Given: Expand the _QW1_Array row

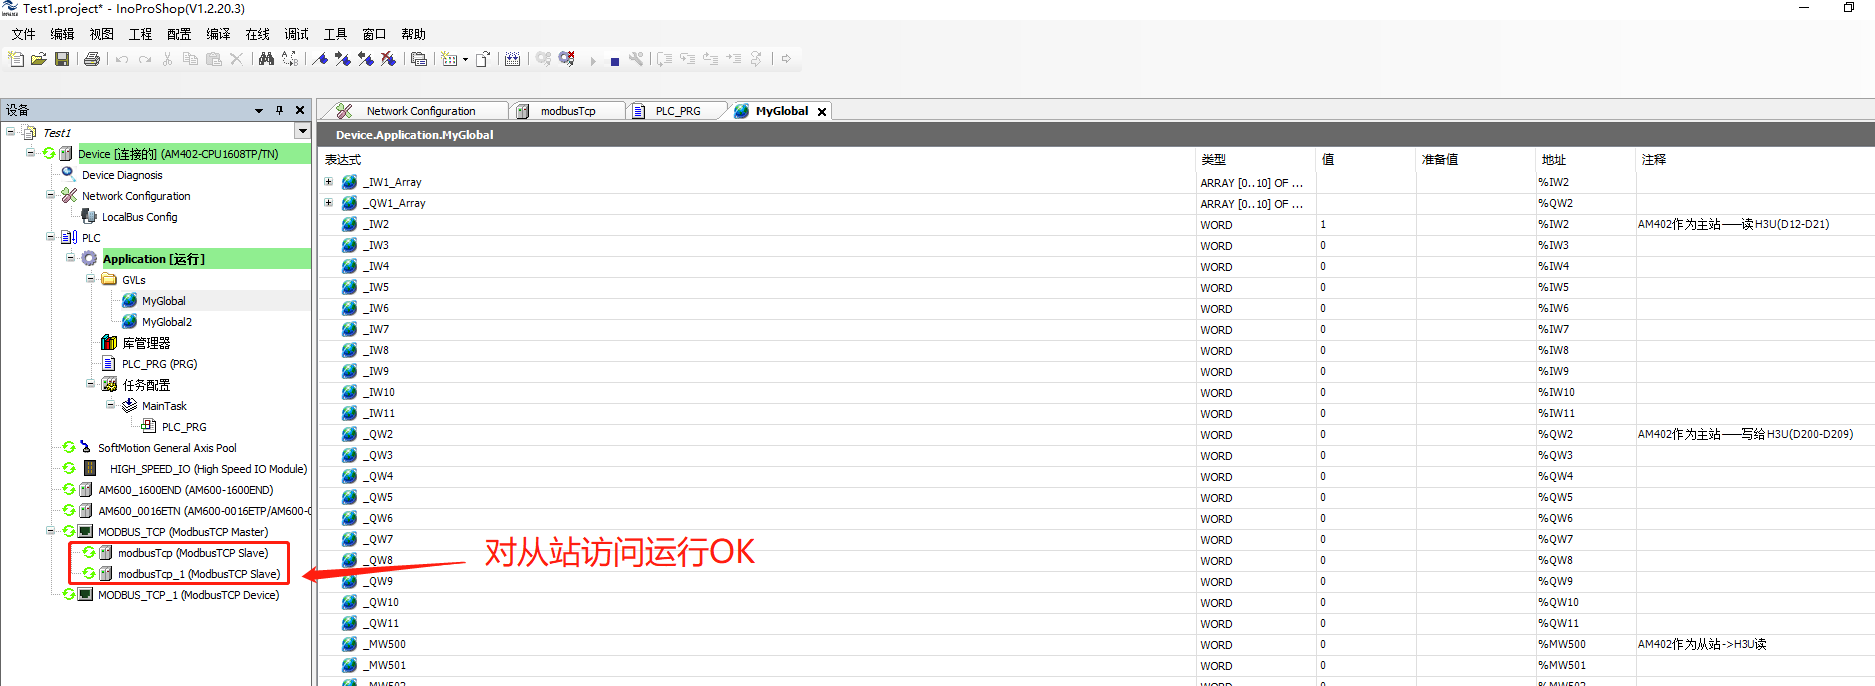Looking at the screenshot, I should tap(328, 203).
